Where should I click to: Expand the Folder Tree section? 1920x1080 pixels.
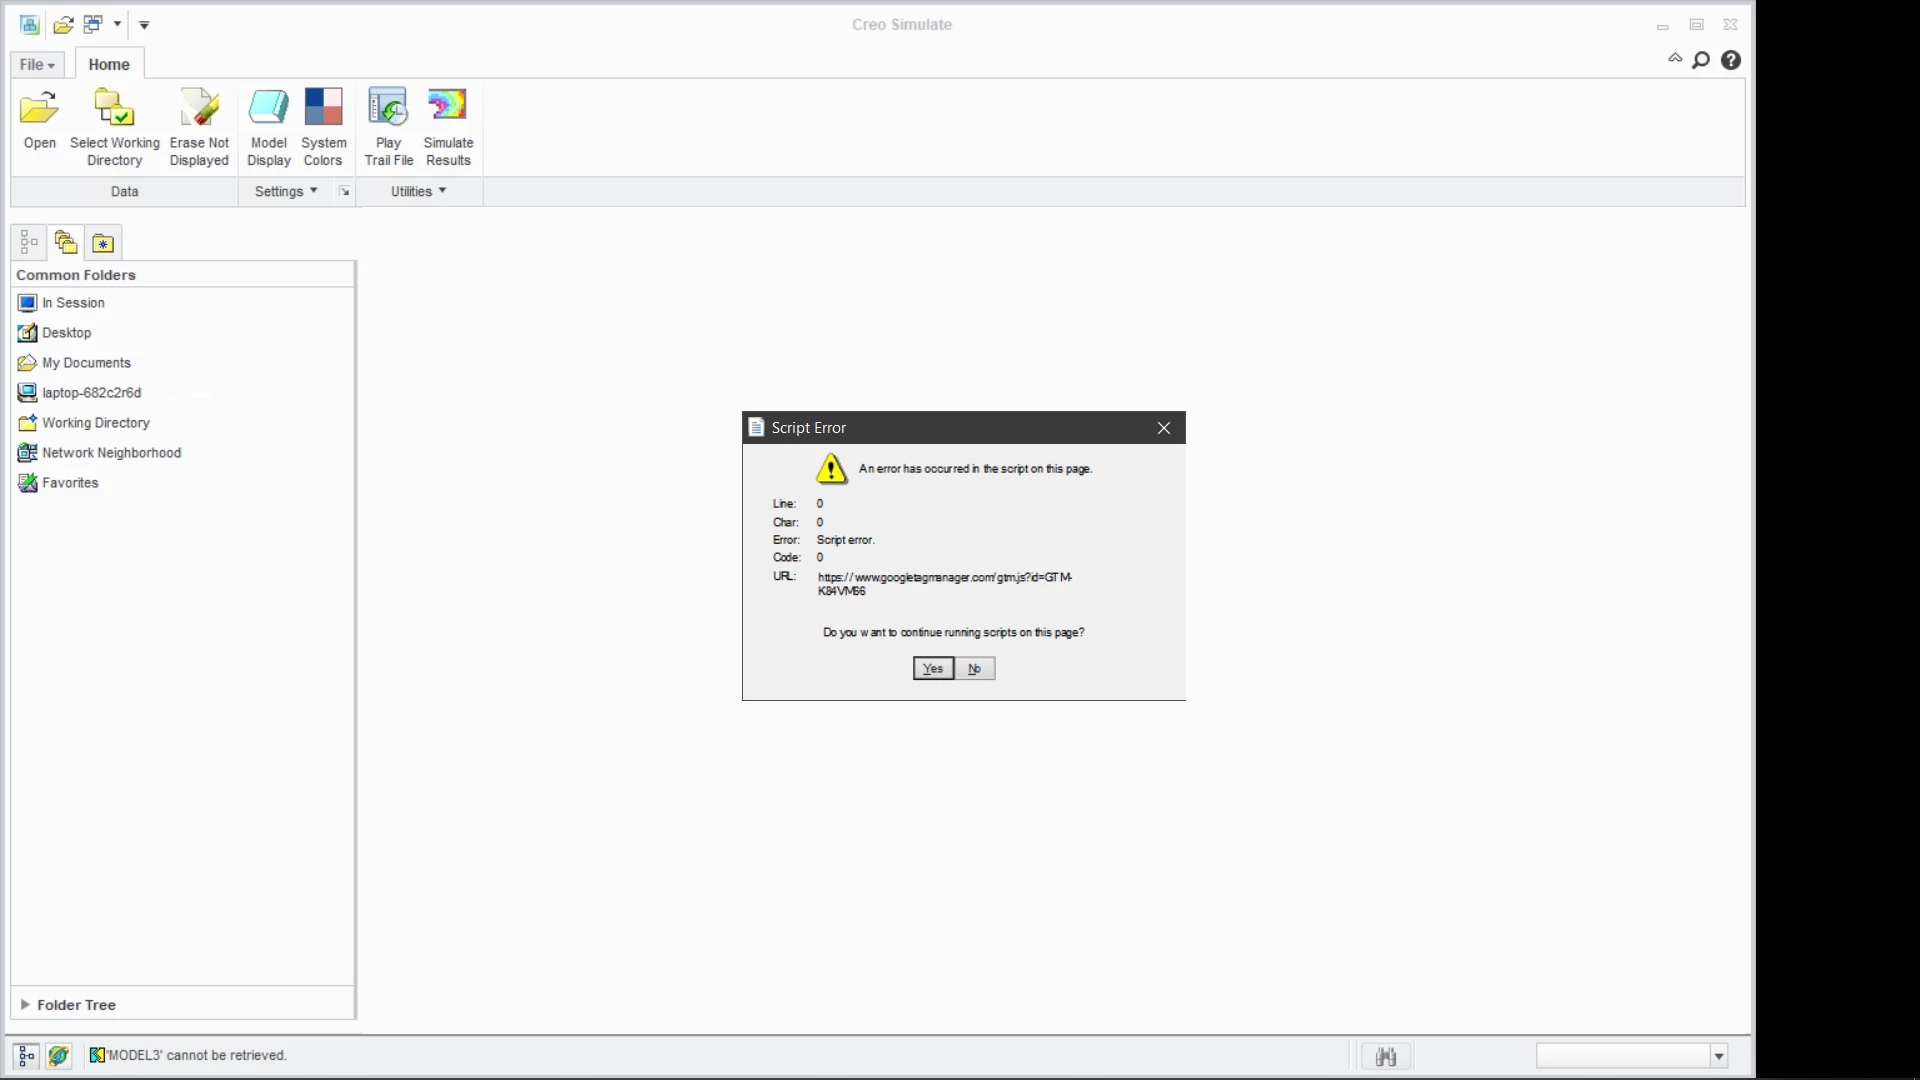coord(26,1004)
